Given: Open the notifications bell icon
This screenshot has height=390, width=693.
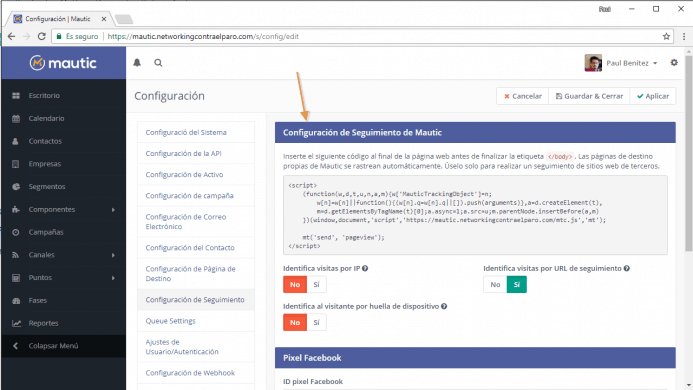Looking at the screenshot, I should tap(137, 63).
